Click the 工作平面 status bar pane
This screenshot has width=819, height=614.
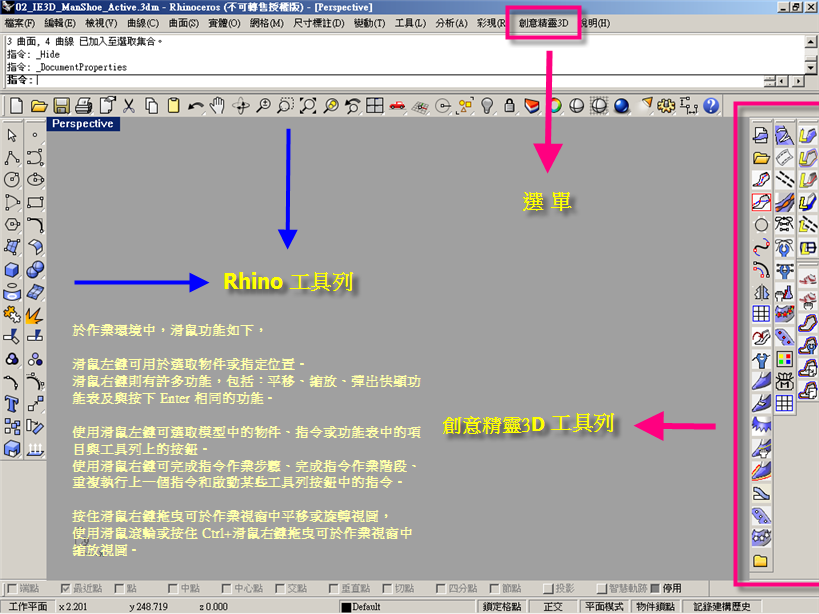tap(28, 607)
